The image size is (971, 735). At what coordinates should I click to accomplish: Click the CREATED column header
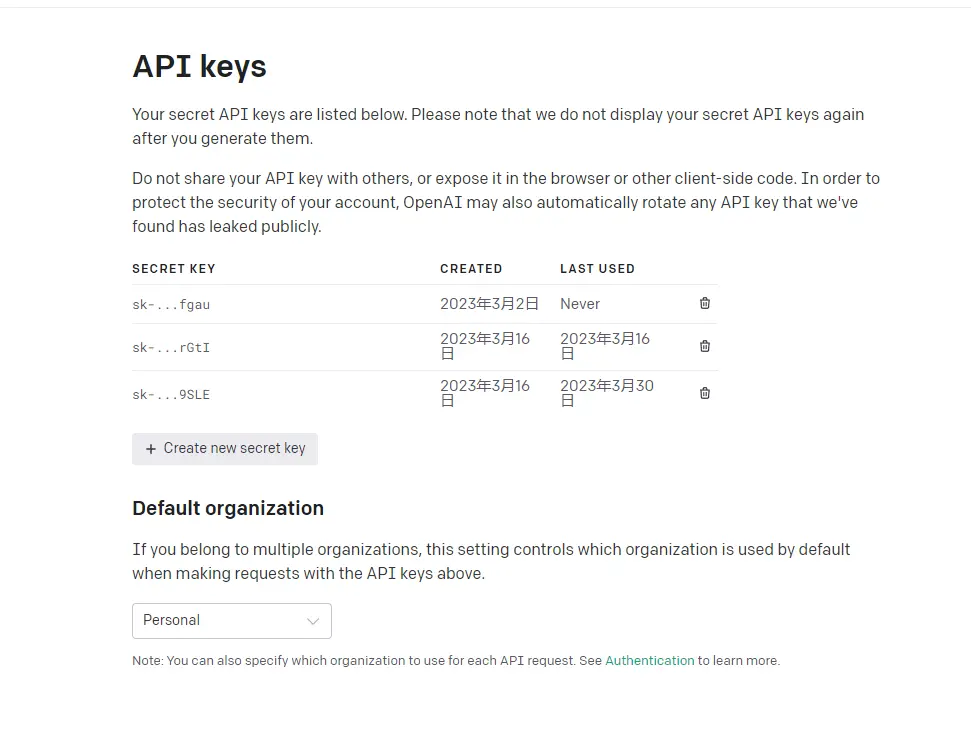tap(471, 269)
